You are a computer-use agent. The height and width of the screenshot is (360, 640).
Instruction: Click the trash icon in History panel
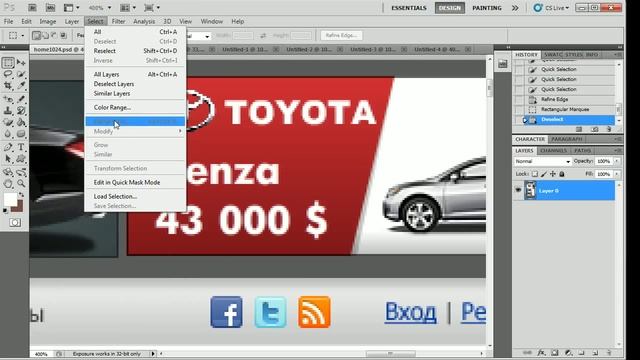point(609,129)
